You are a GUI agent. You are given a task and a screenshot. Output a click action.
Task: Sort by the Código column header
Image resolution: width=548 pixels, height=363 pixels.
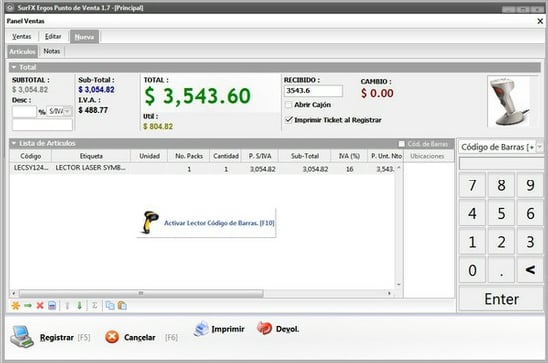[x=30, y=156]
